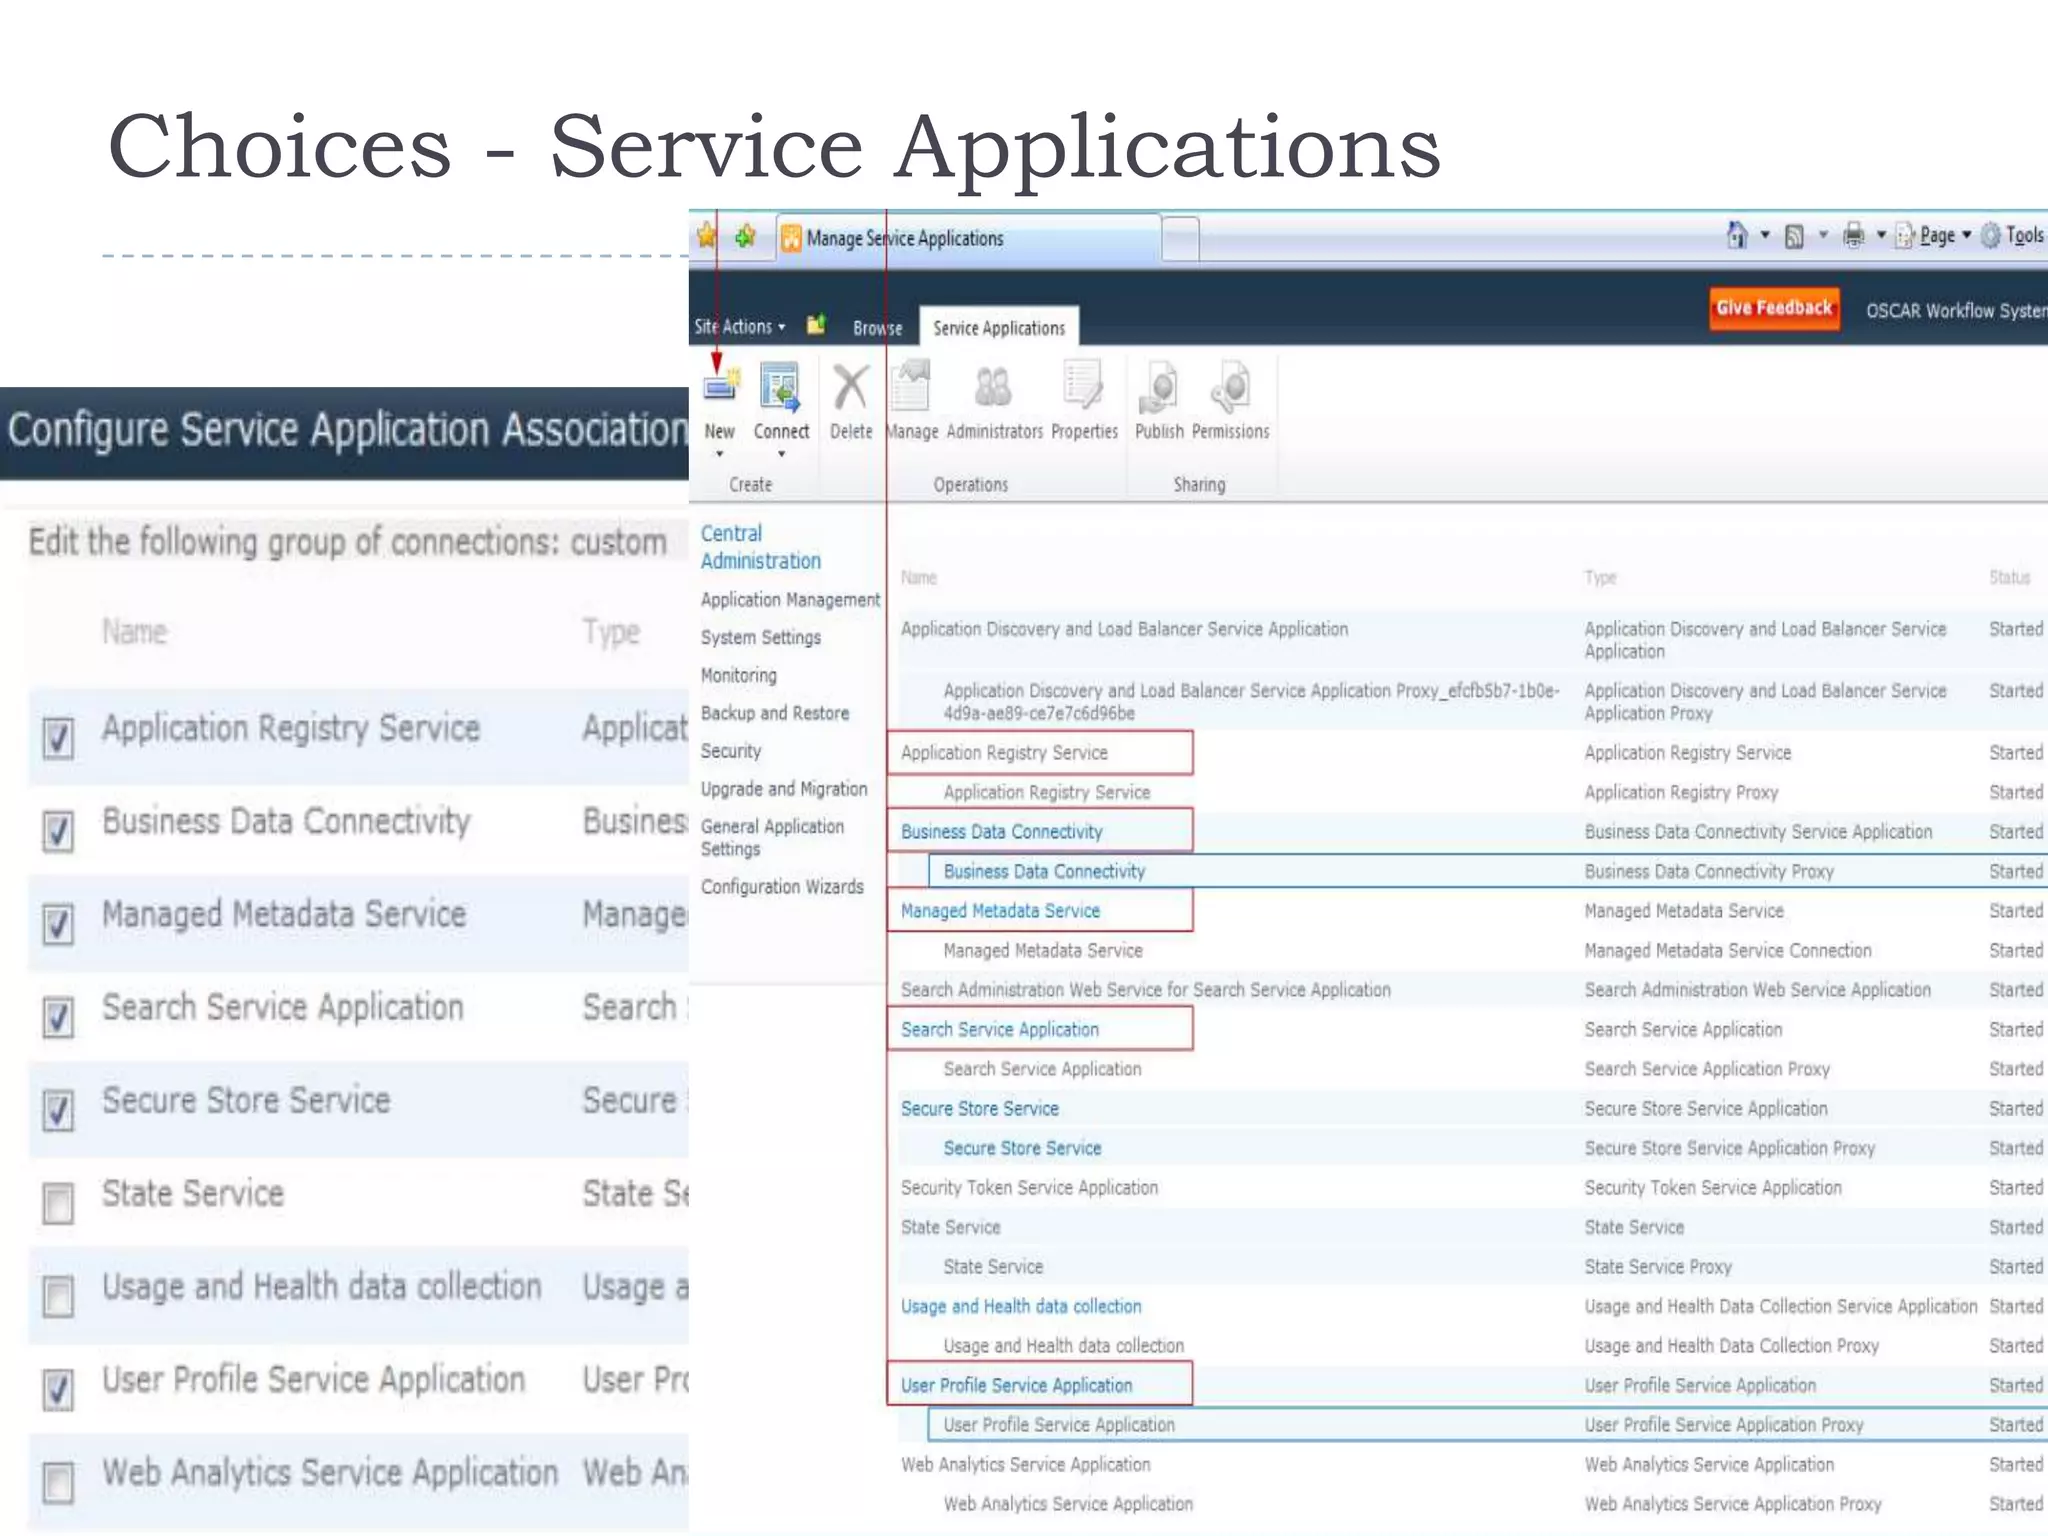Open Backup and Restore in side navigation

point(774,714)
